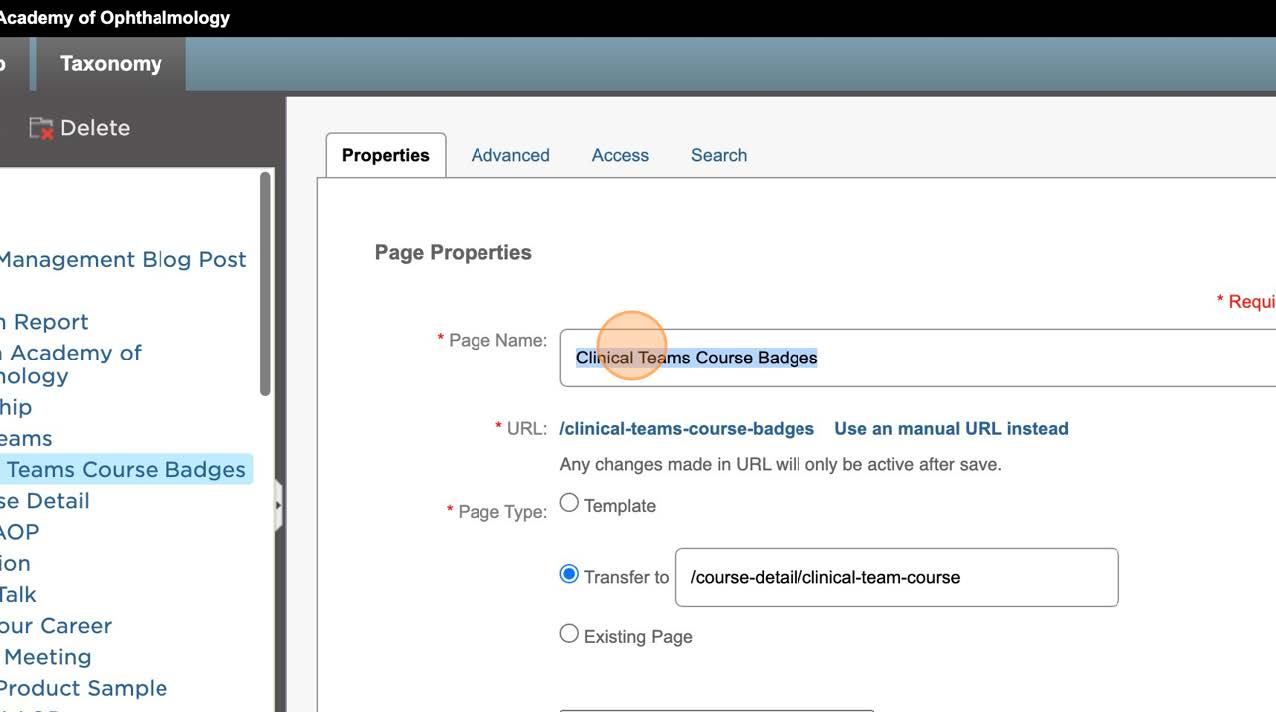Select the Product Sample tree item
Viewport: 1276px width, 712px height.
(x=84, y=688)
